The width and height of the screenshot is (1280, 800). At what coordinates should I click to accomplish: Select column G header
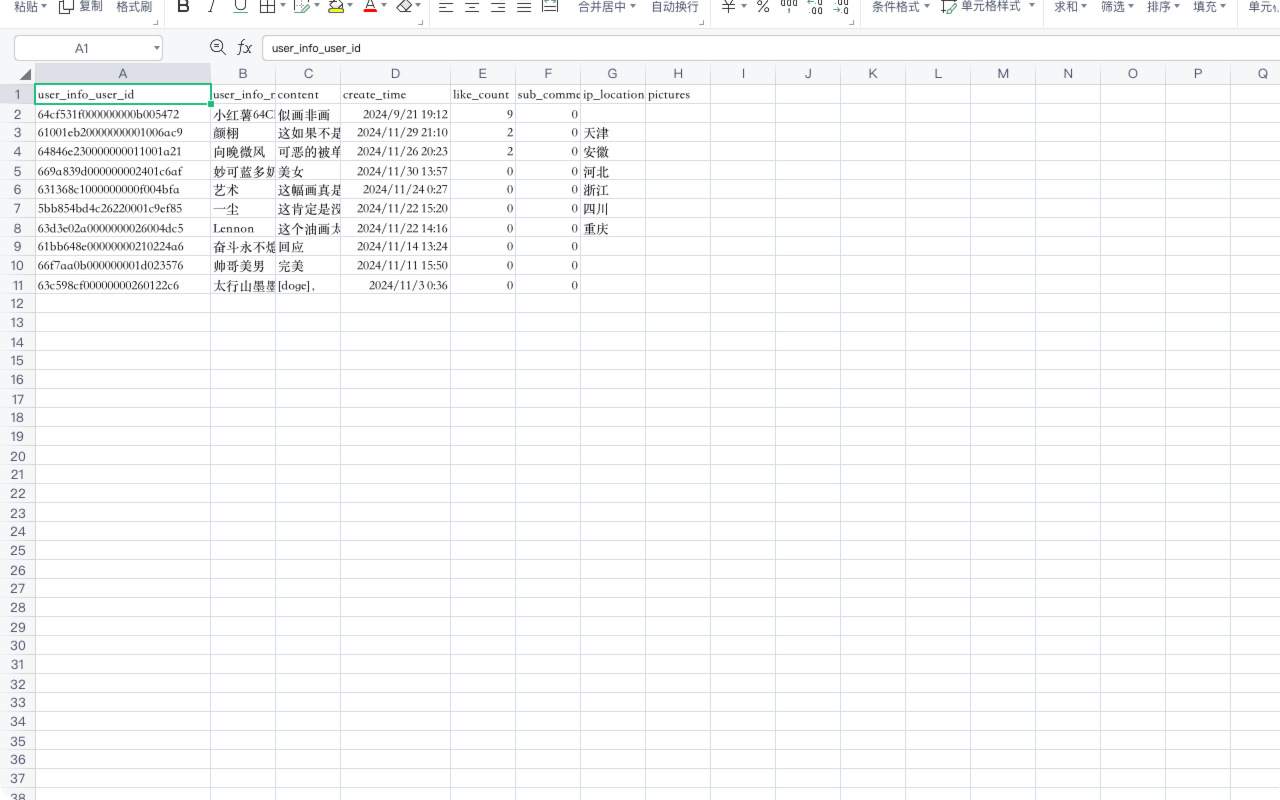612,74
